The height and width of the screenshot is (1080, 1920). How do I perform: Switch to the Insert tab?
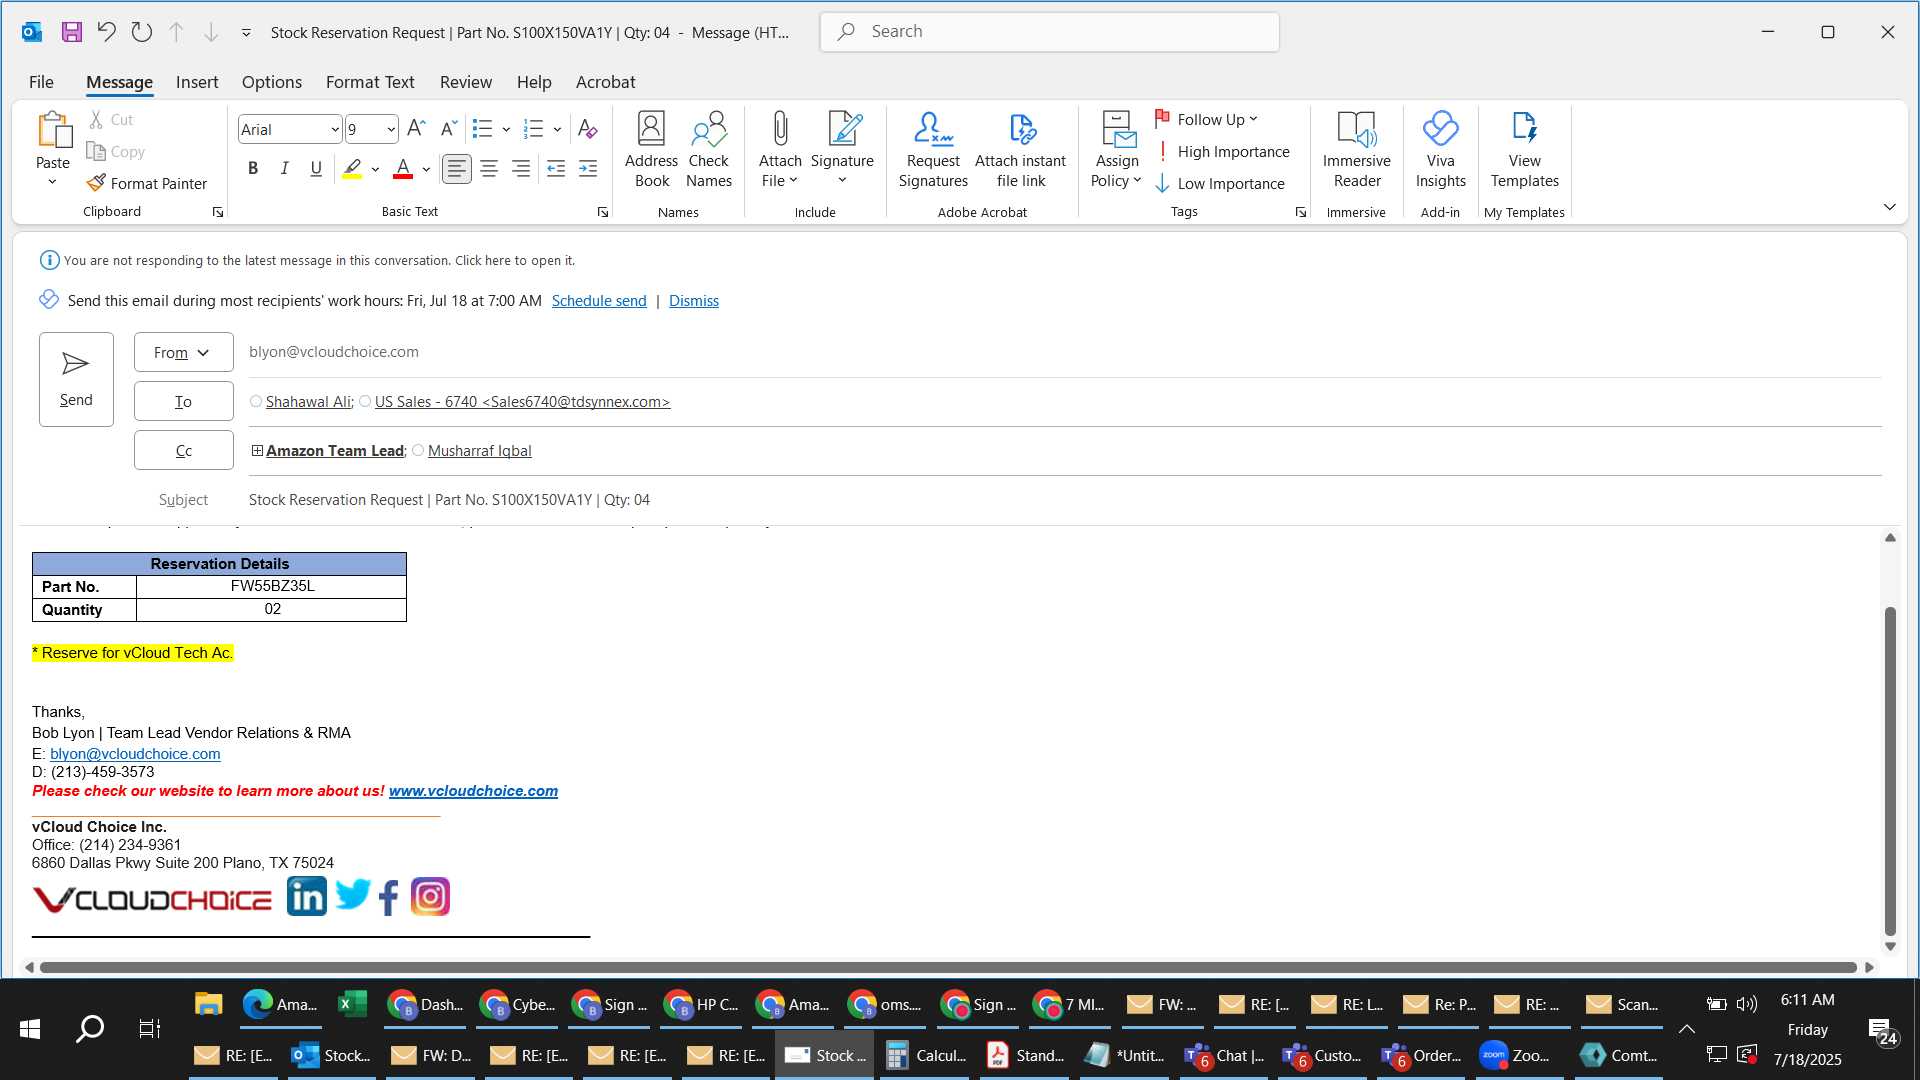(197, 82)
